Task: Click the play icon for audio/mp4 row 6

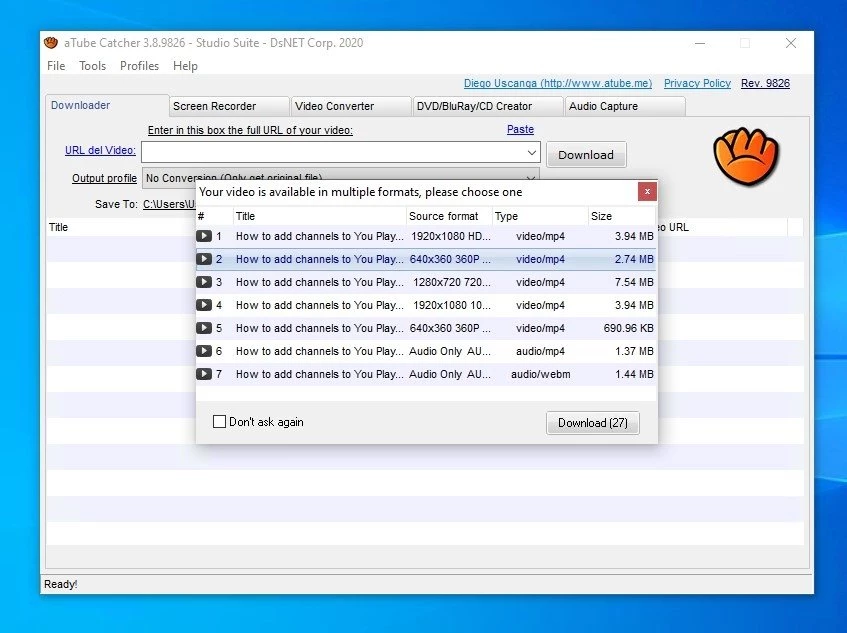Action: pyautogui.click(x=204, y=352)
